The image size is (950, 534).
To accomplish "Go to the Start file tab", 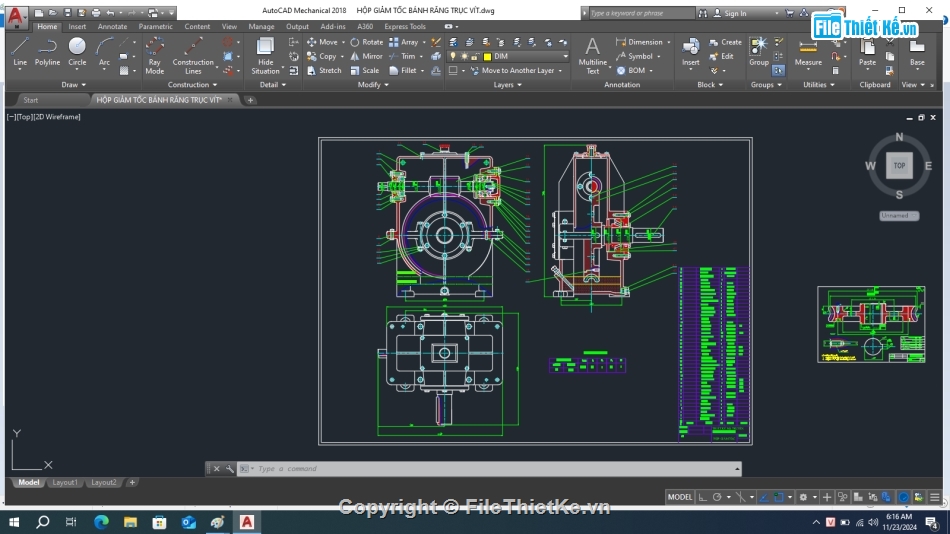I will [30, 100].
